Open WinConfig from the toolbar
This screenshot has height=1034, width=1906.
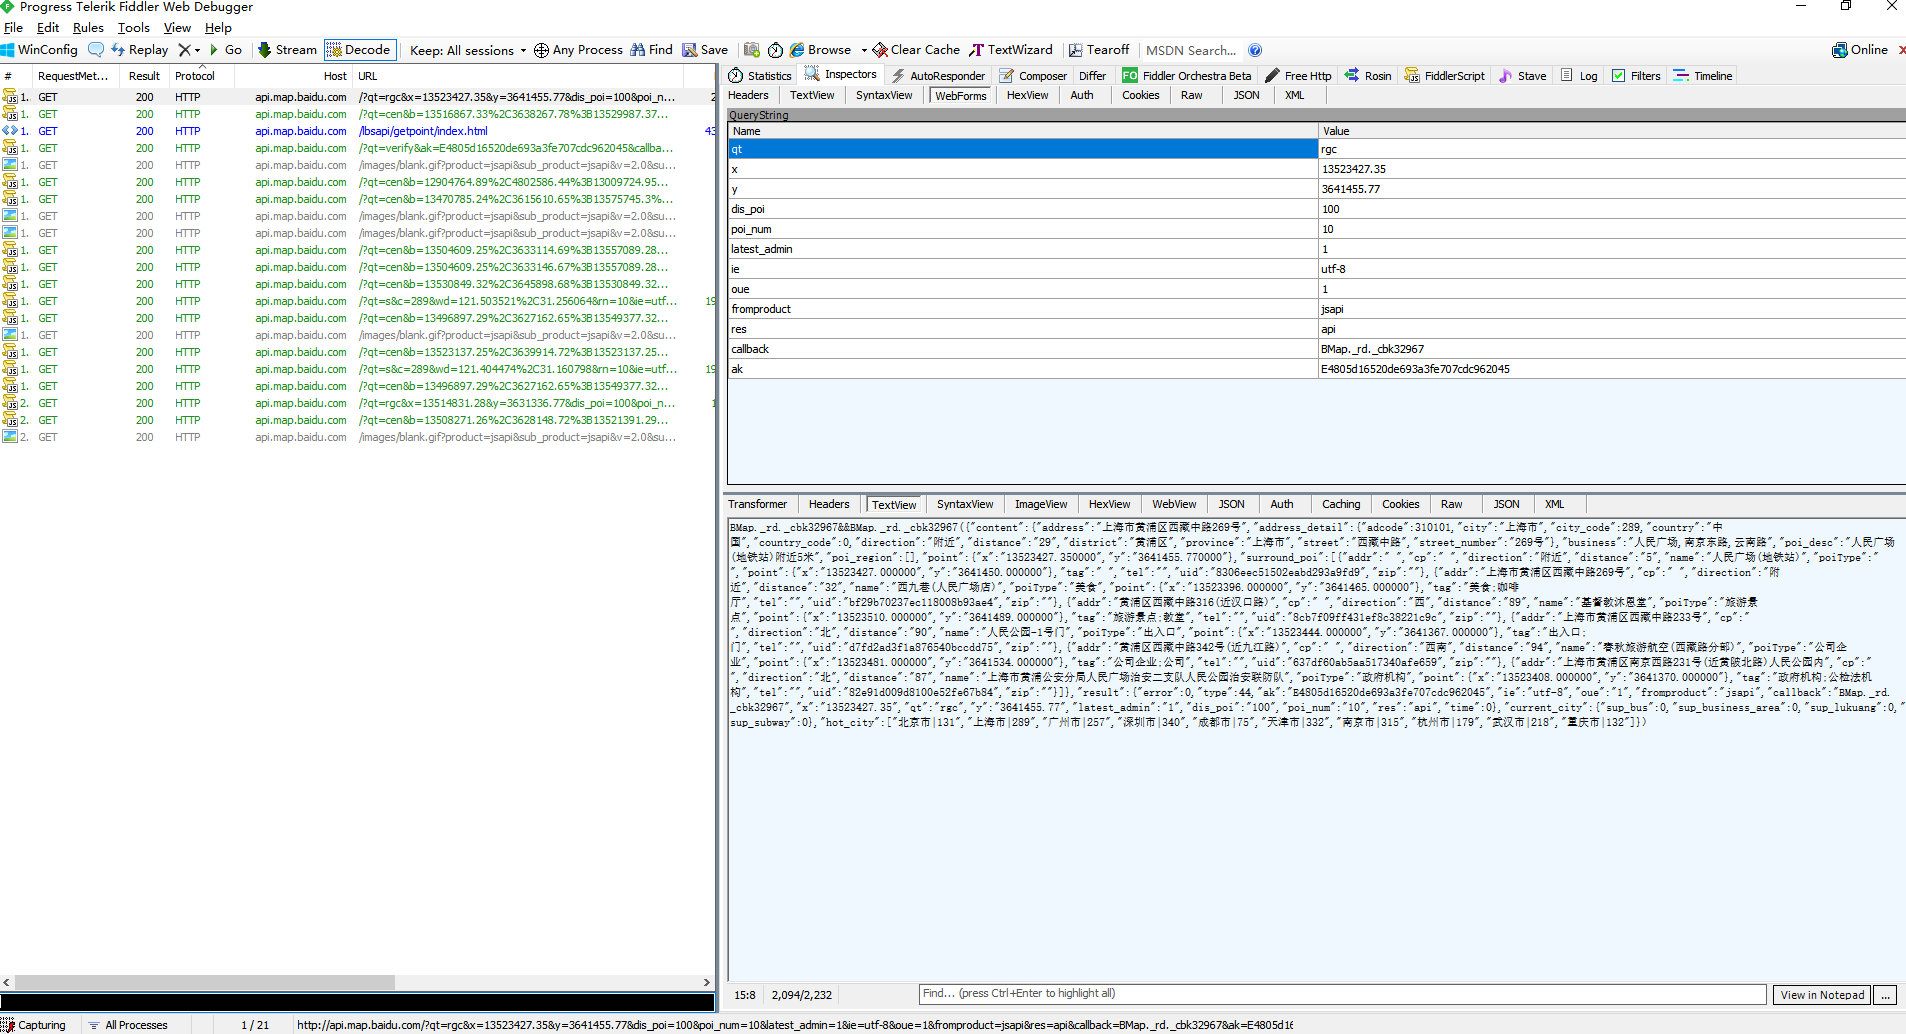(40, 50)
